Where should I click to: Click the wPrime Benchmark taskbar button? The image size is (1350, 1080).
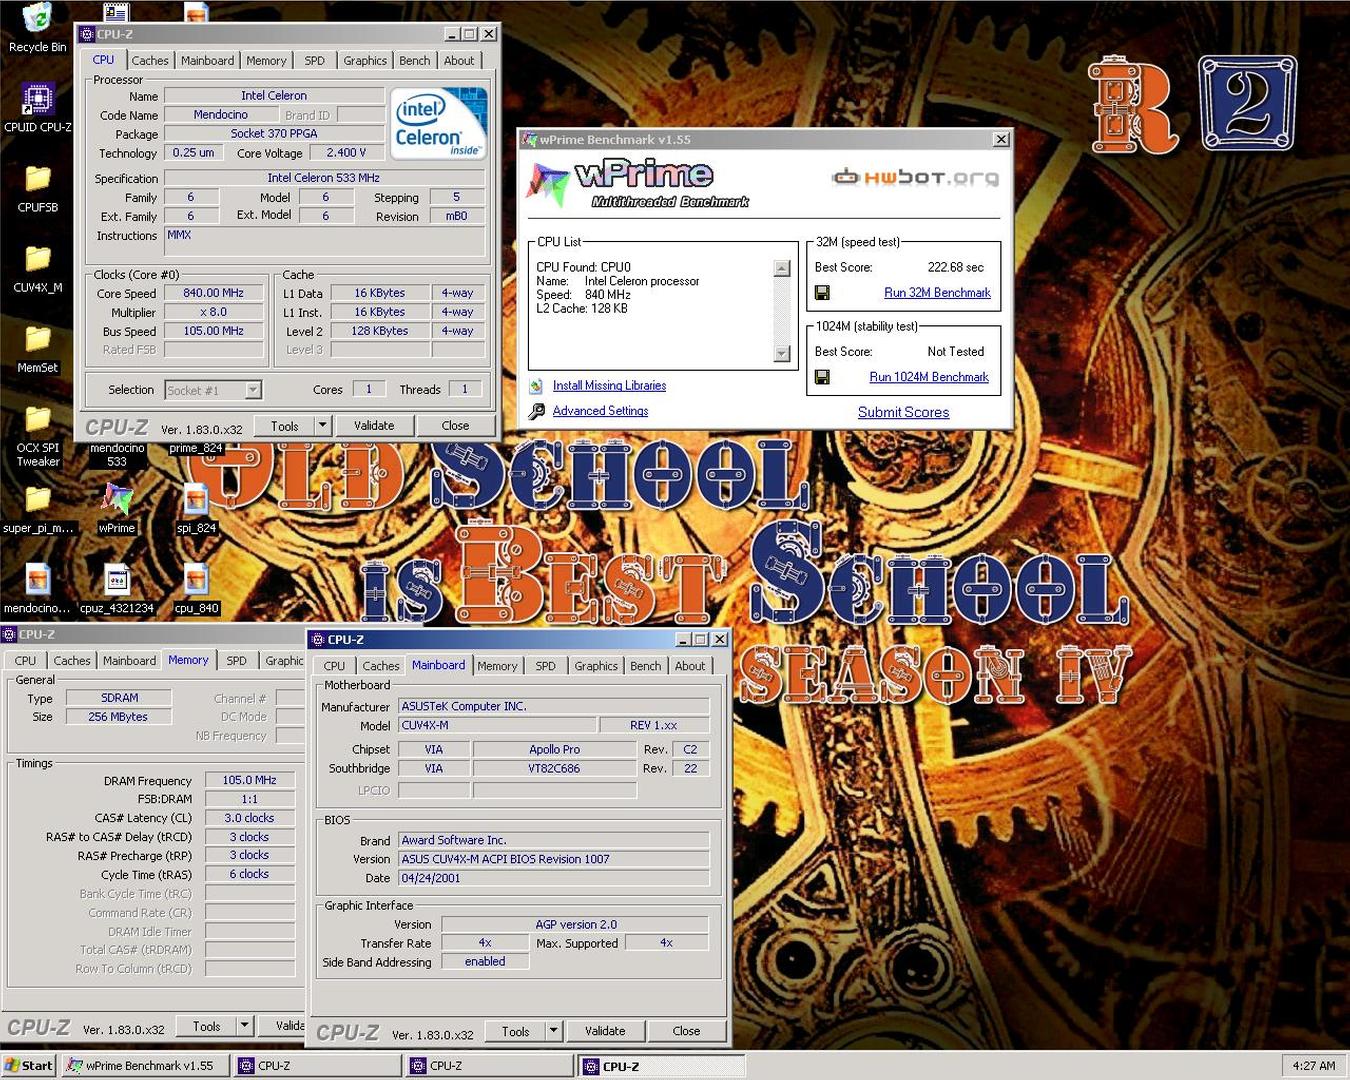point(146,1066)
